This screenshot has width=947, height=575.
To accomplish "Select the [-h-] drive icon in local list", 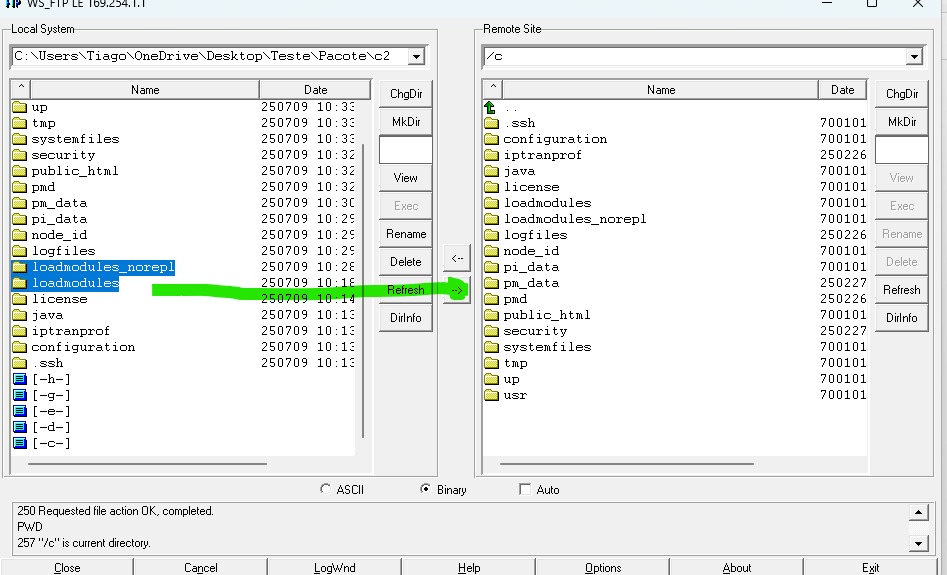I will point(20,379).
